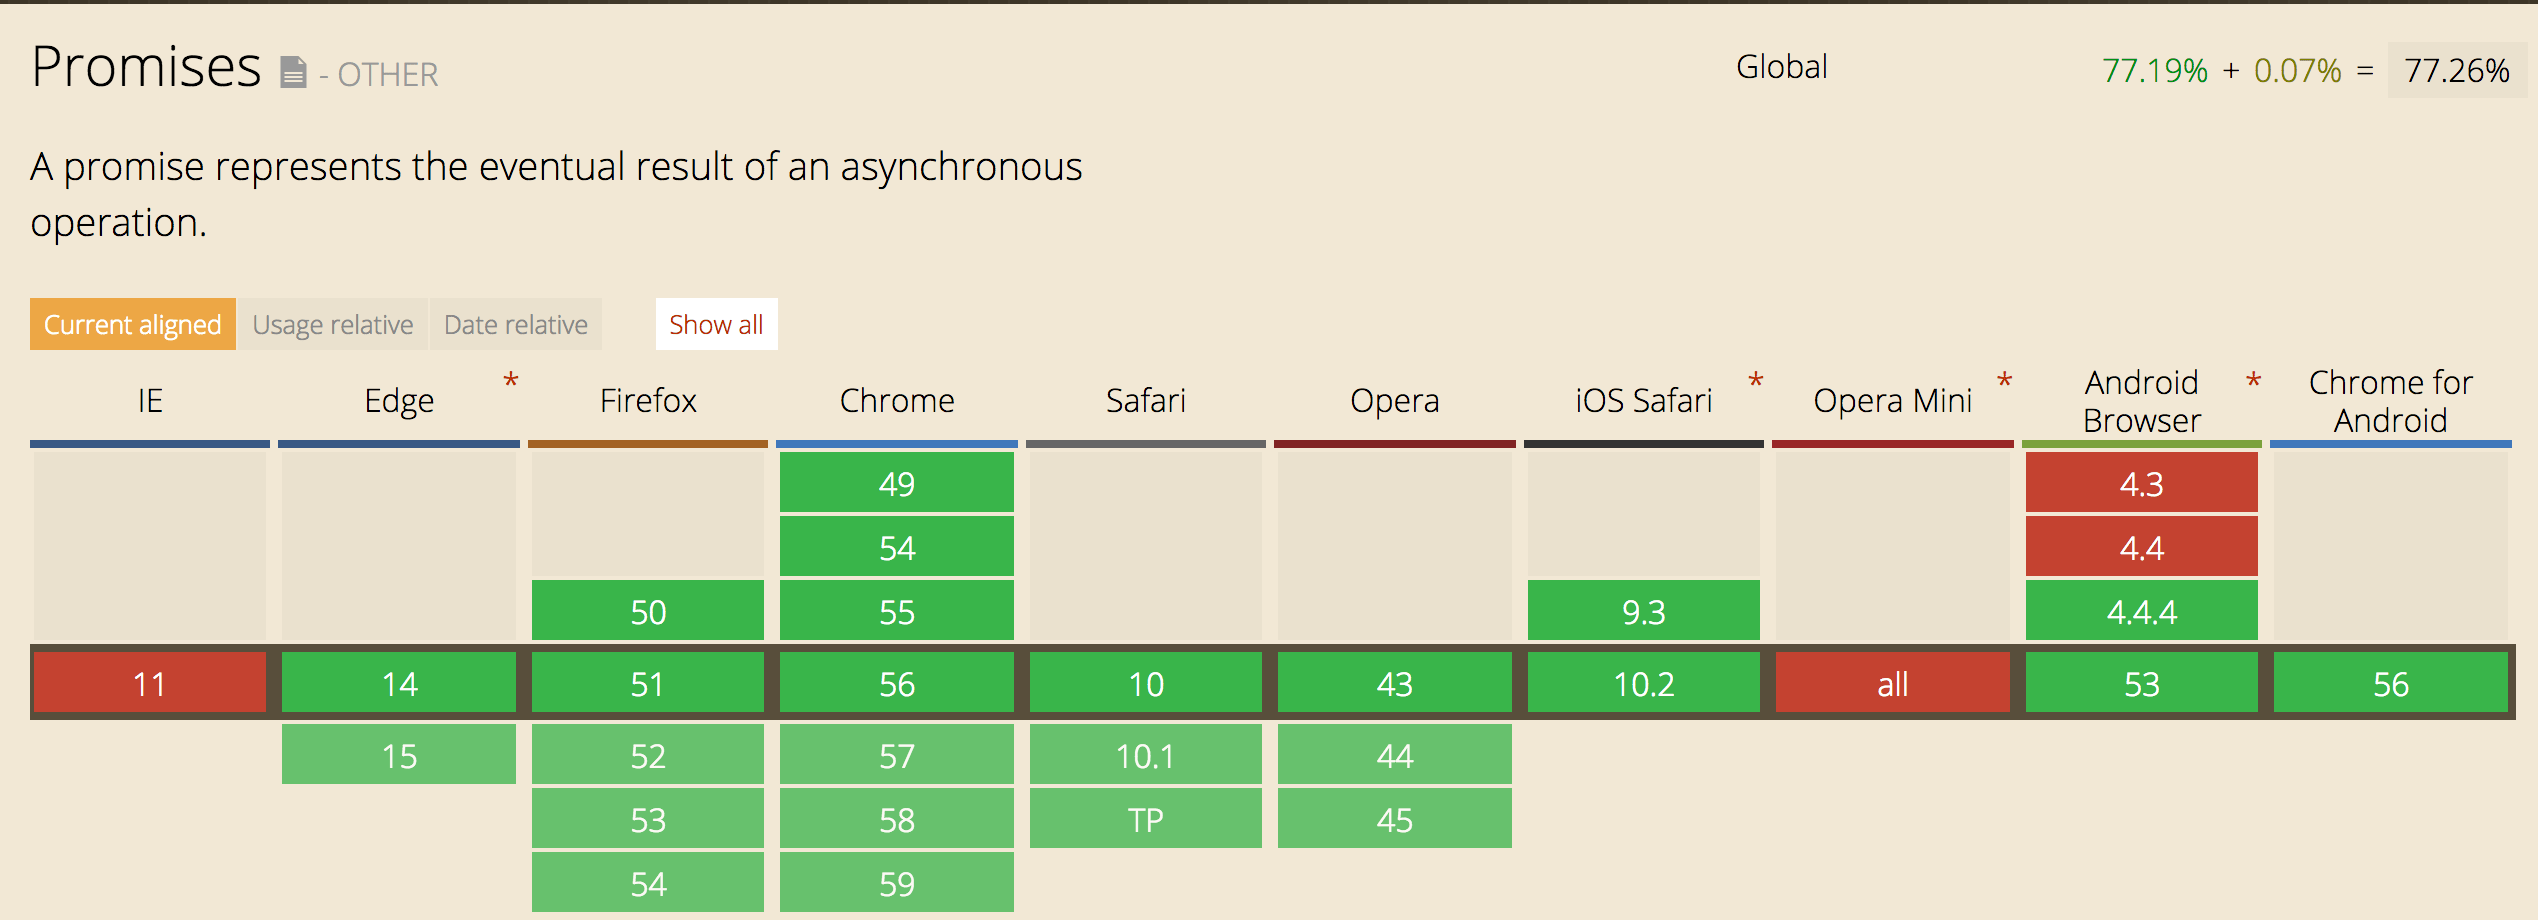The width and height of the screenshot is (2538, 920).
Task: Click the Android Browser column header
Action: click(x=2142, y=401)
